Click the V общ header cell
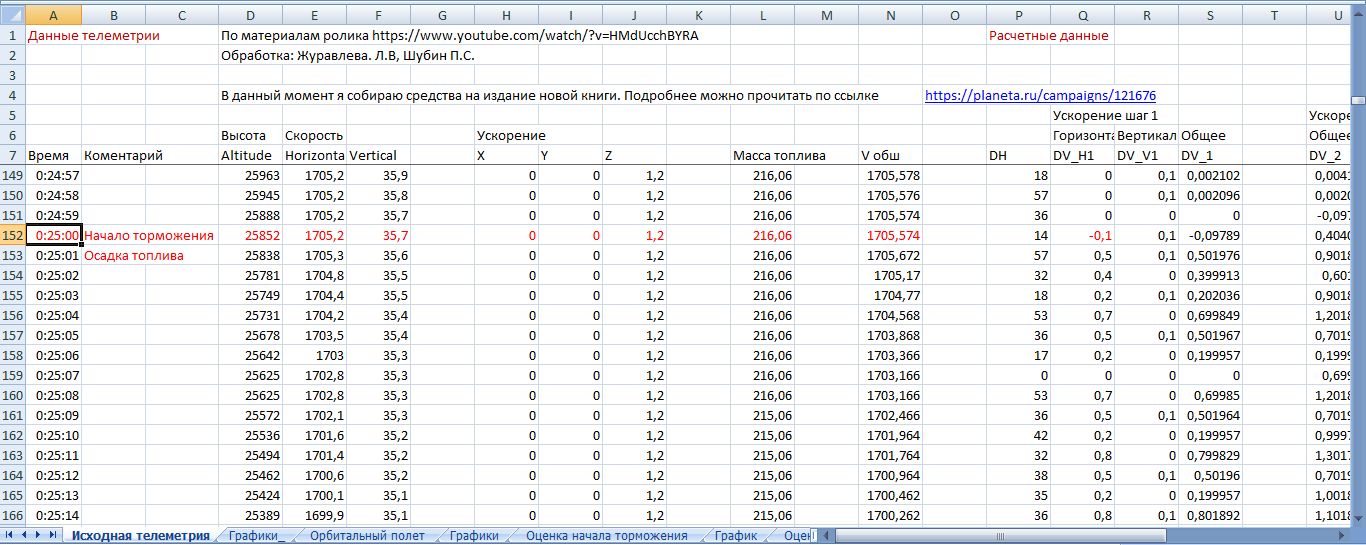This screenshot has height=545, width=1366. pos(890,155)
